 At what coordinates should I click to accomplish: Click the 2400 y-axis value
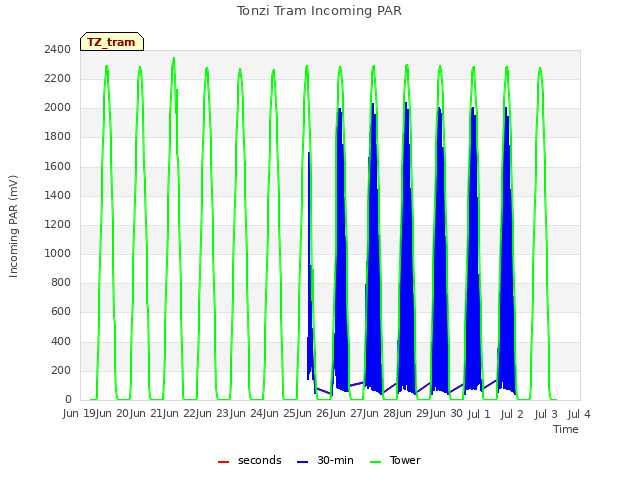tap(58, 50)
